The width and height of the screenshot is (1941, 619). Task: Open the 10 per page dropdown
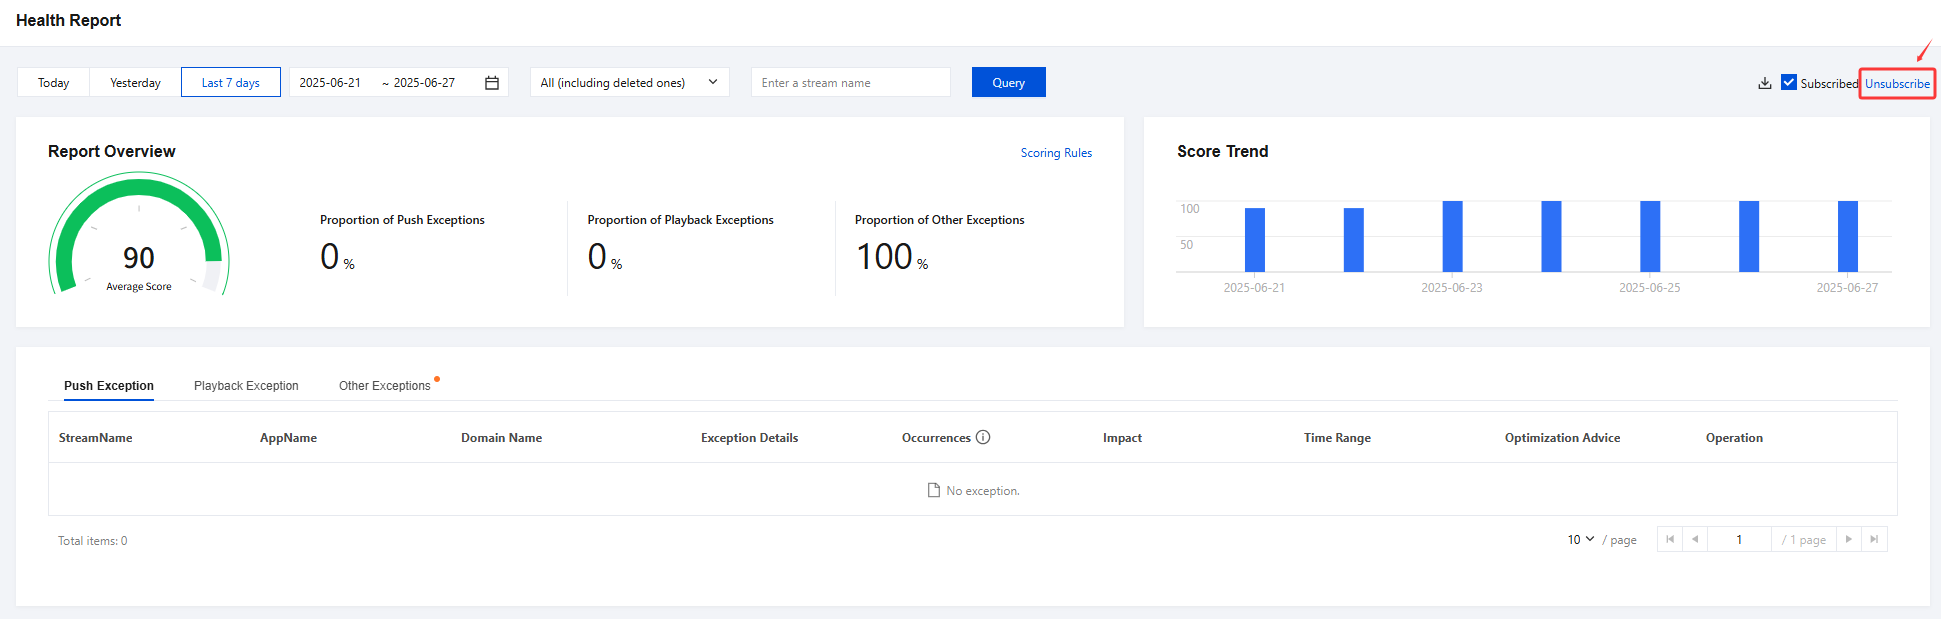(x=1581, y=540)
